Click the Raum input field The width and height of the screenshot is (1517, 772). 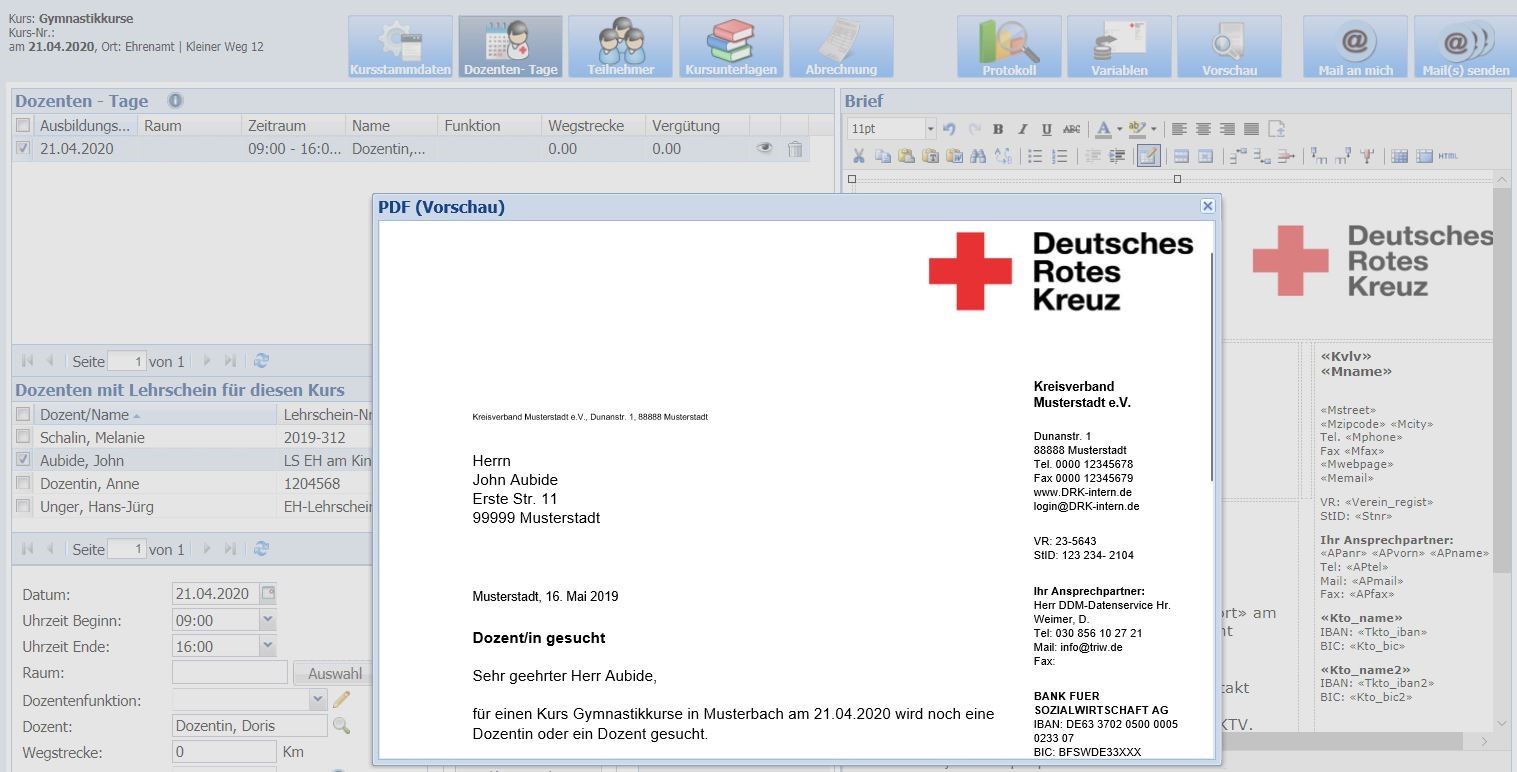(x=230, y=673)
